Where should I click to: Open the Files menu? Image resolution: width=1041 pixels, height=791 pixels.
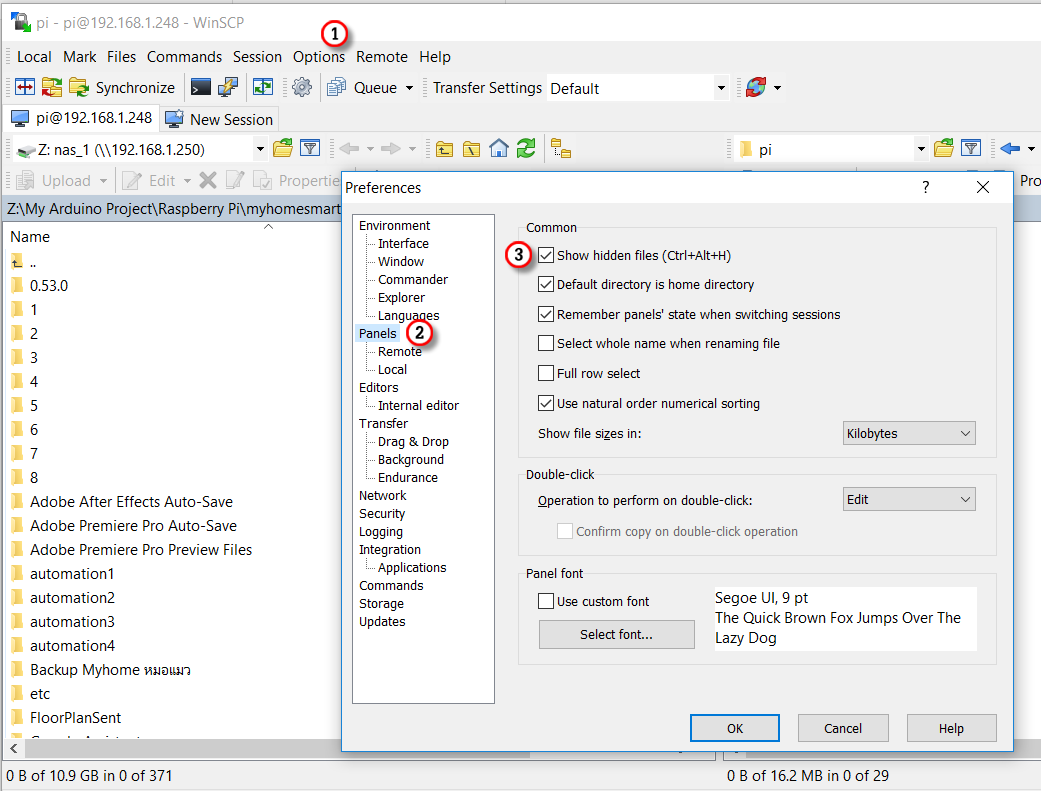click(x=121, y=57)
